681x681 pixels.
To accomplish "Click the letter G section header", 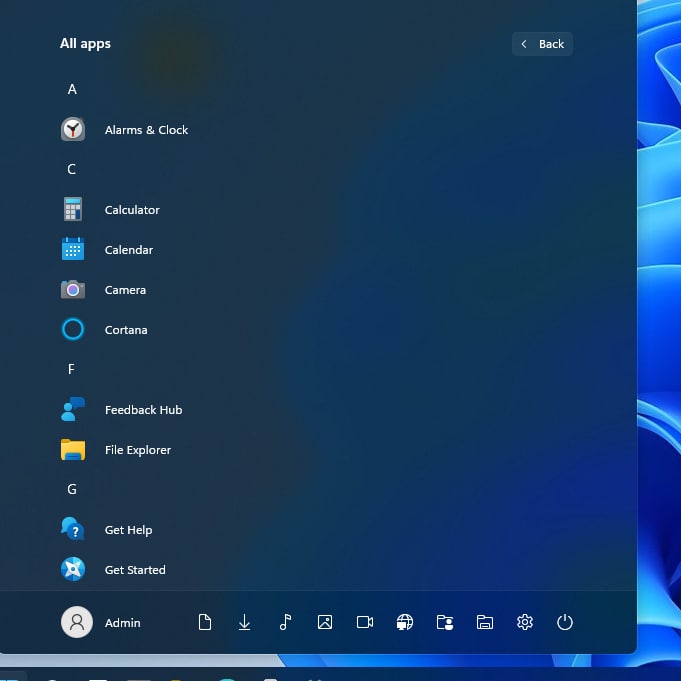I will coord(72,489).
